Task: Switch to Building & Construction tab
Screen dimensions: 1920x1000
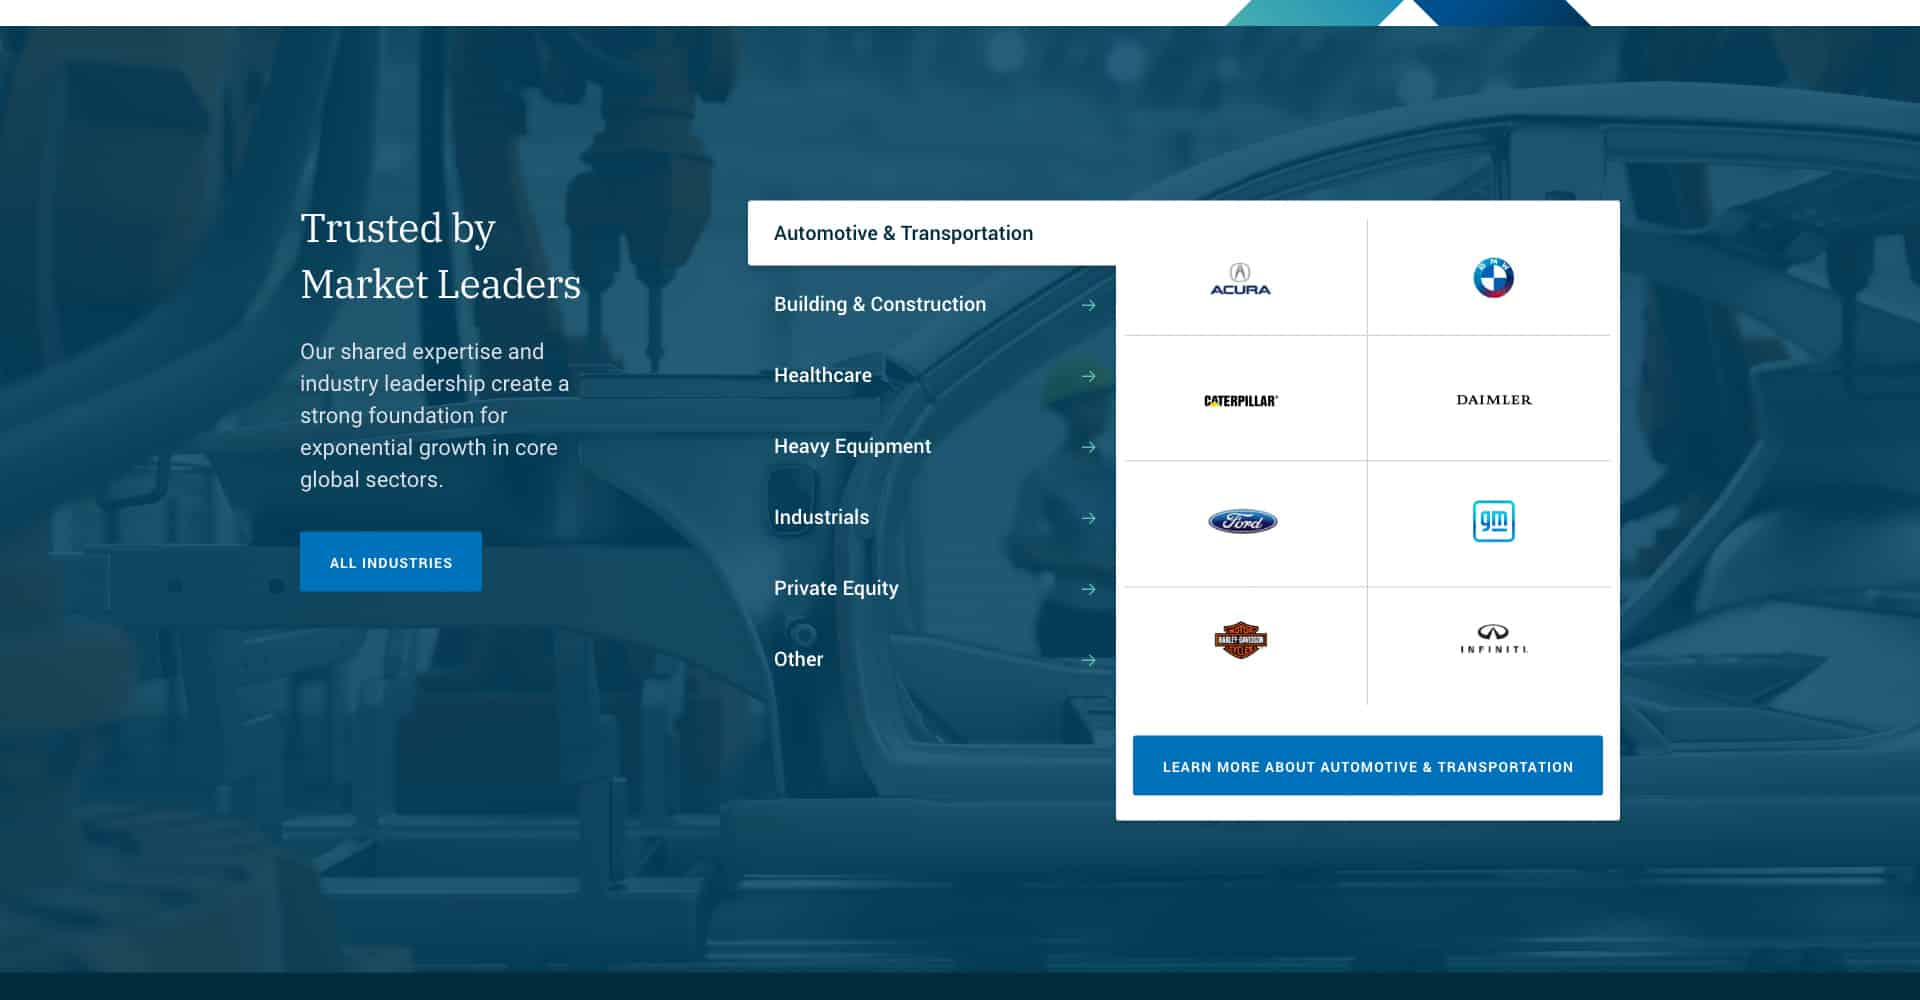Action: coord(932,304)
